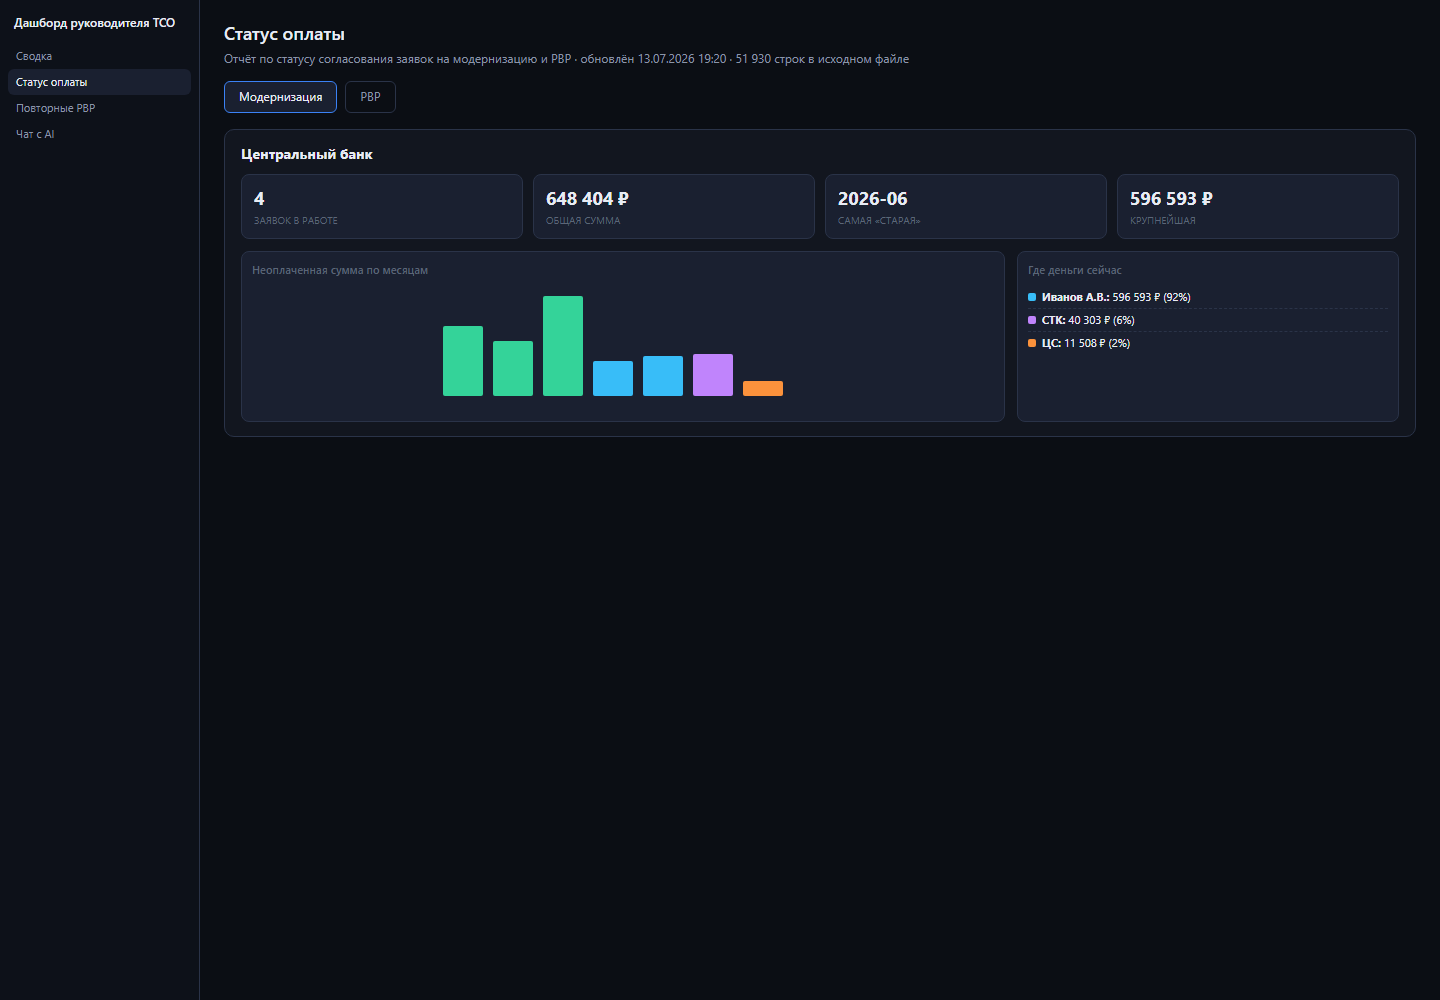Click the first green chart bar

463,361
